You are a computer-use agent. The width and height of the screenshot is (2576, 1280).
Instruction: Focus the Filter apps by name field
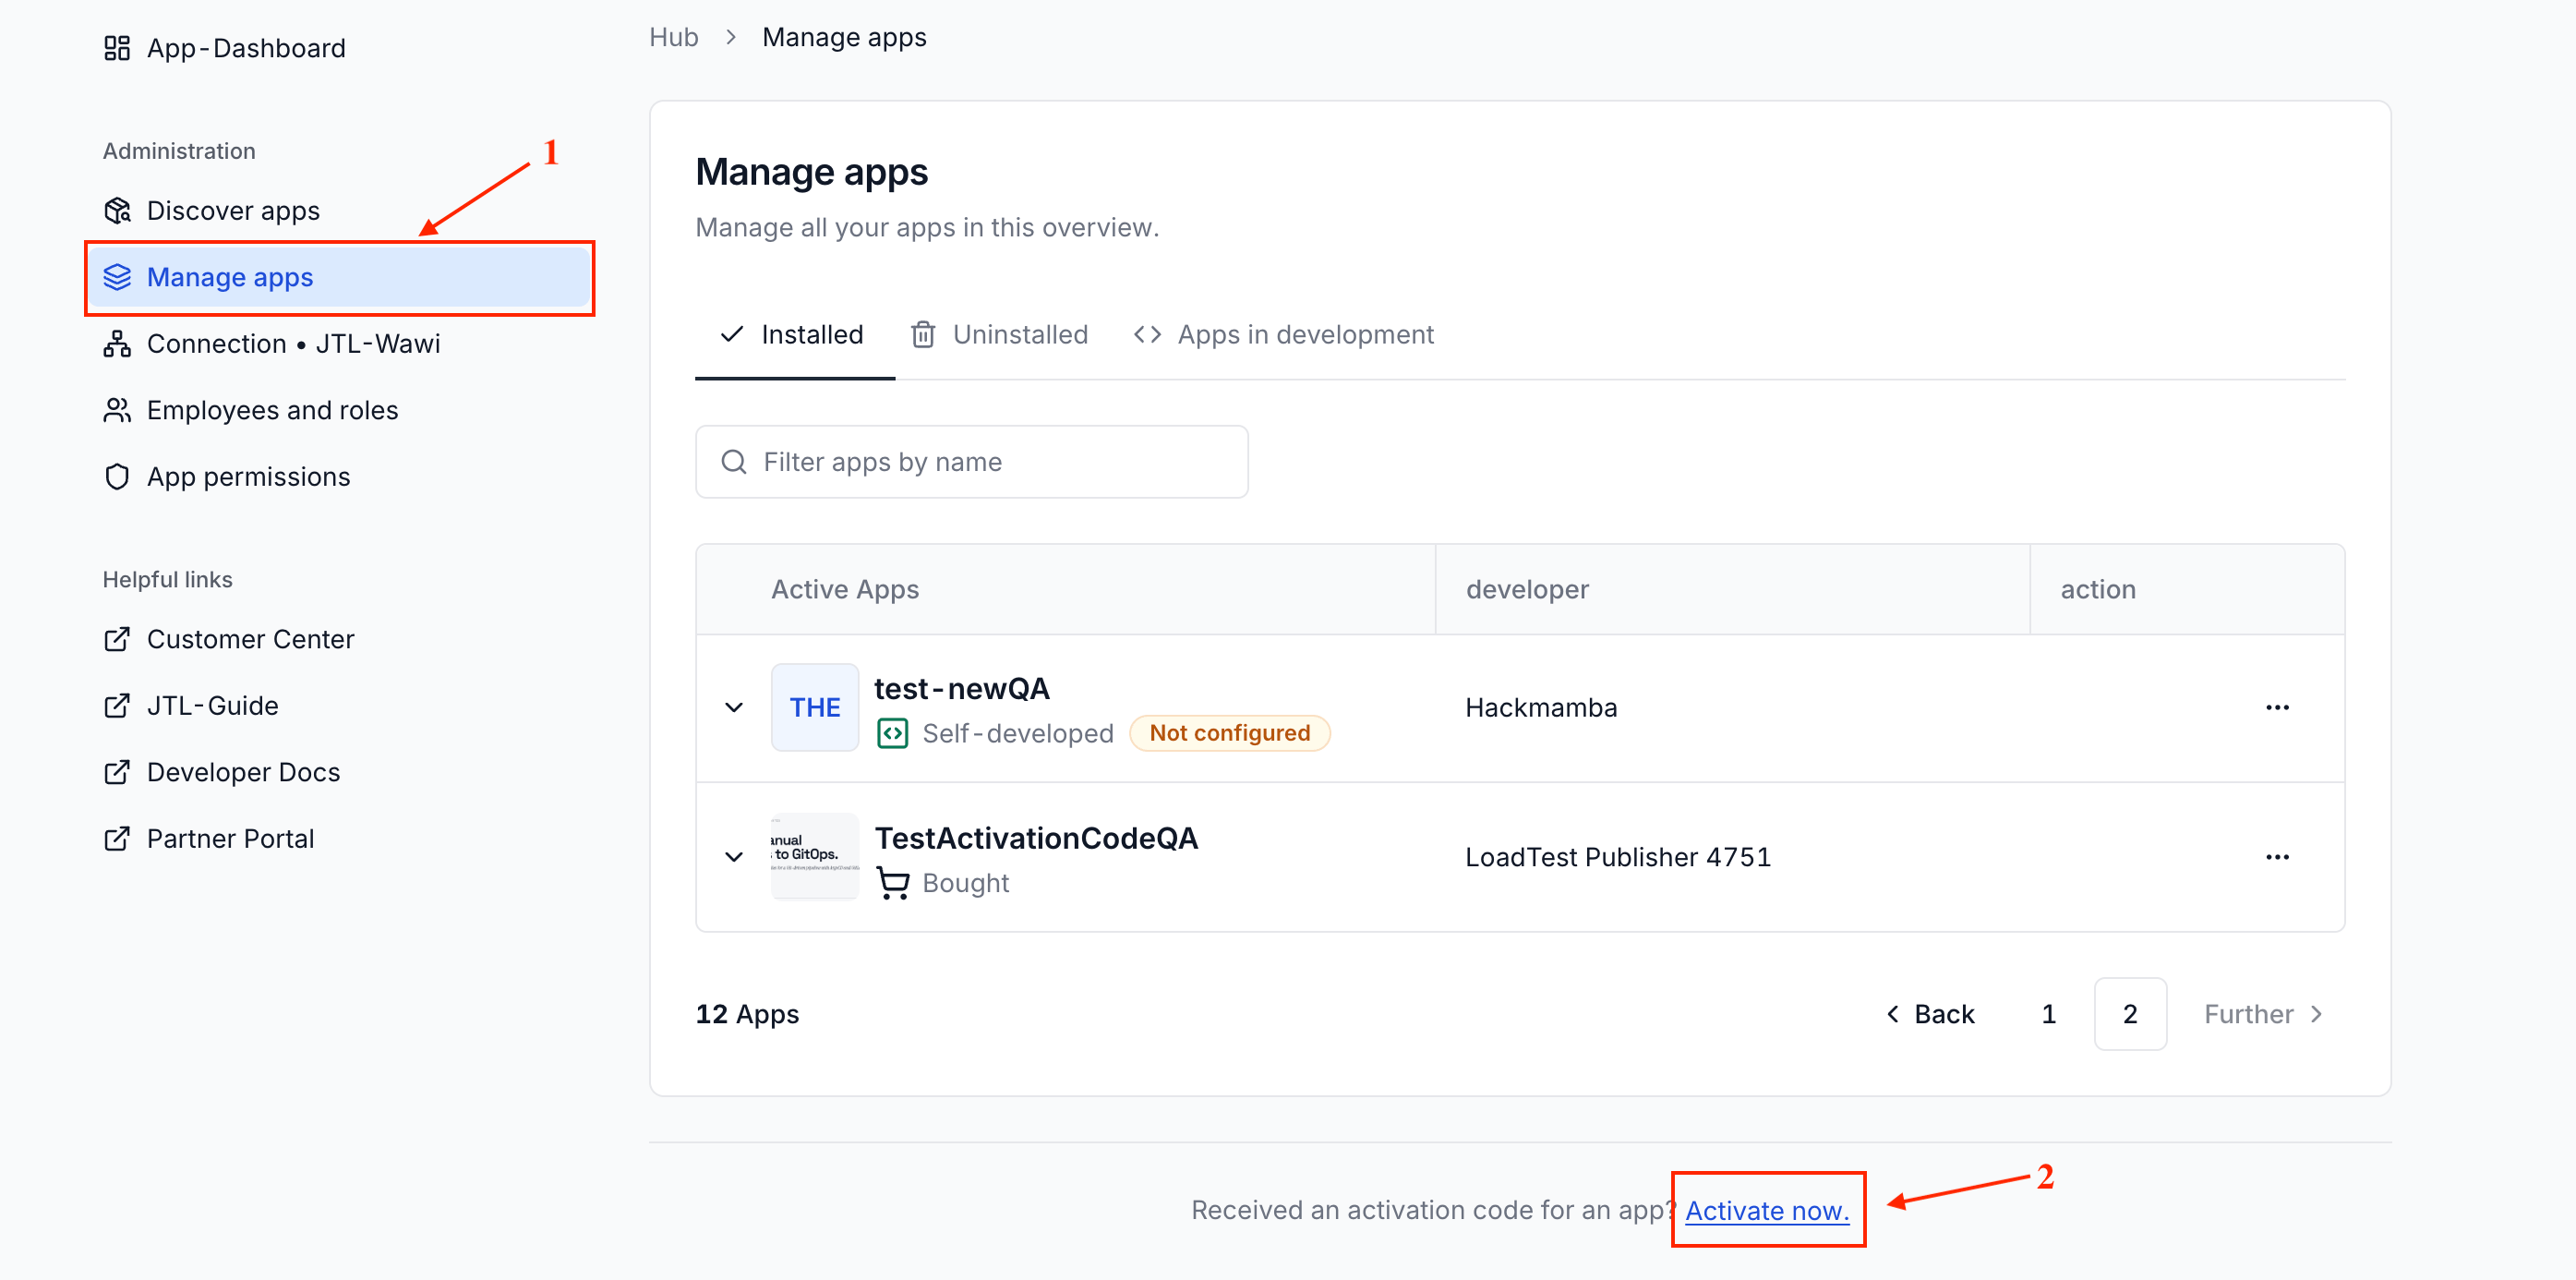(971, 462)
